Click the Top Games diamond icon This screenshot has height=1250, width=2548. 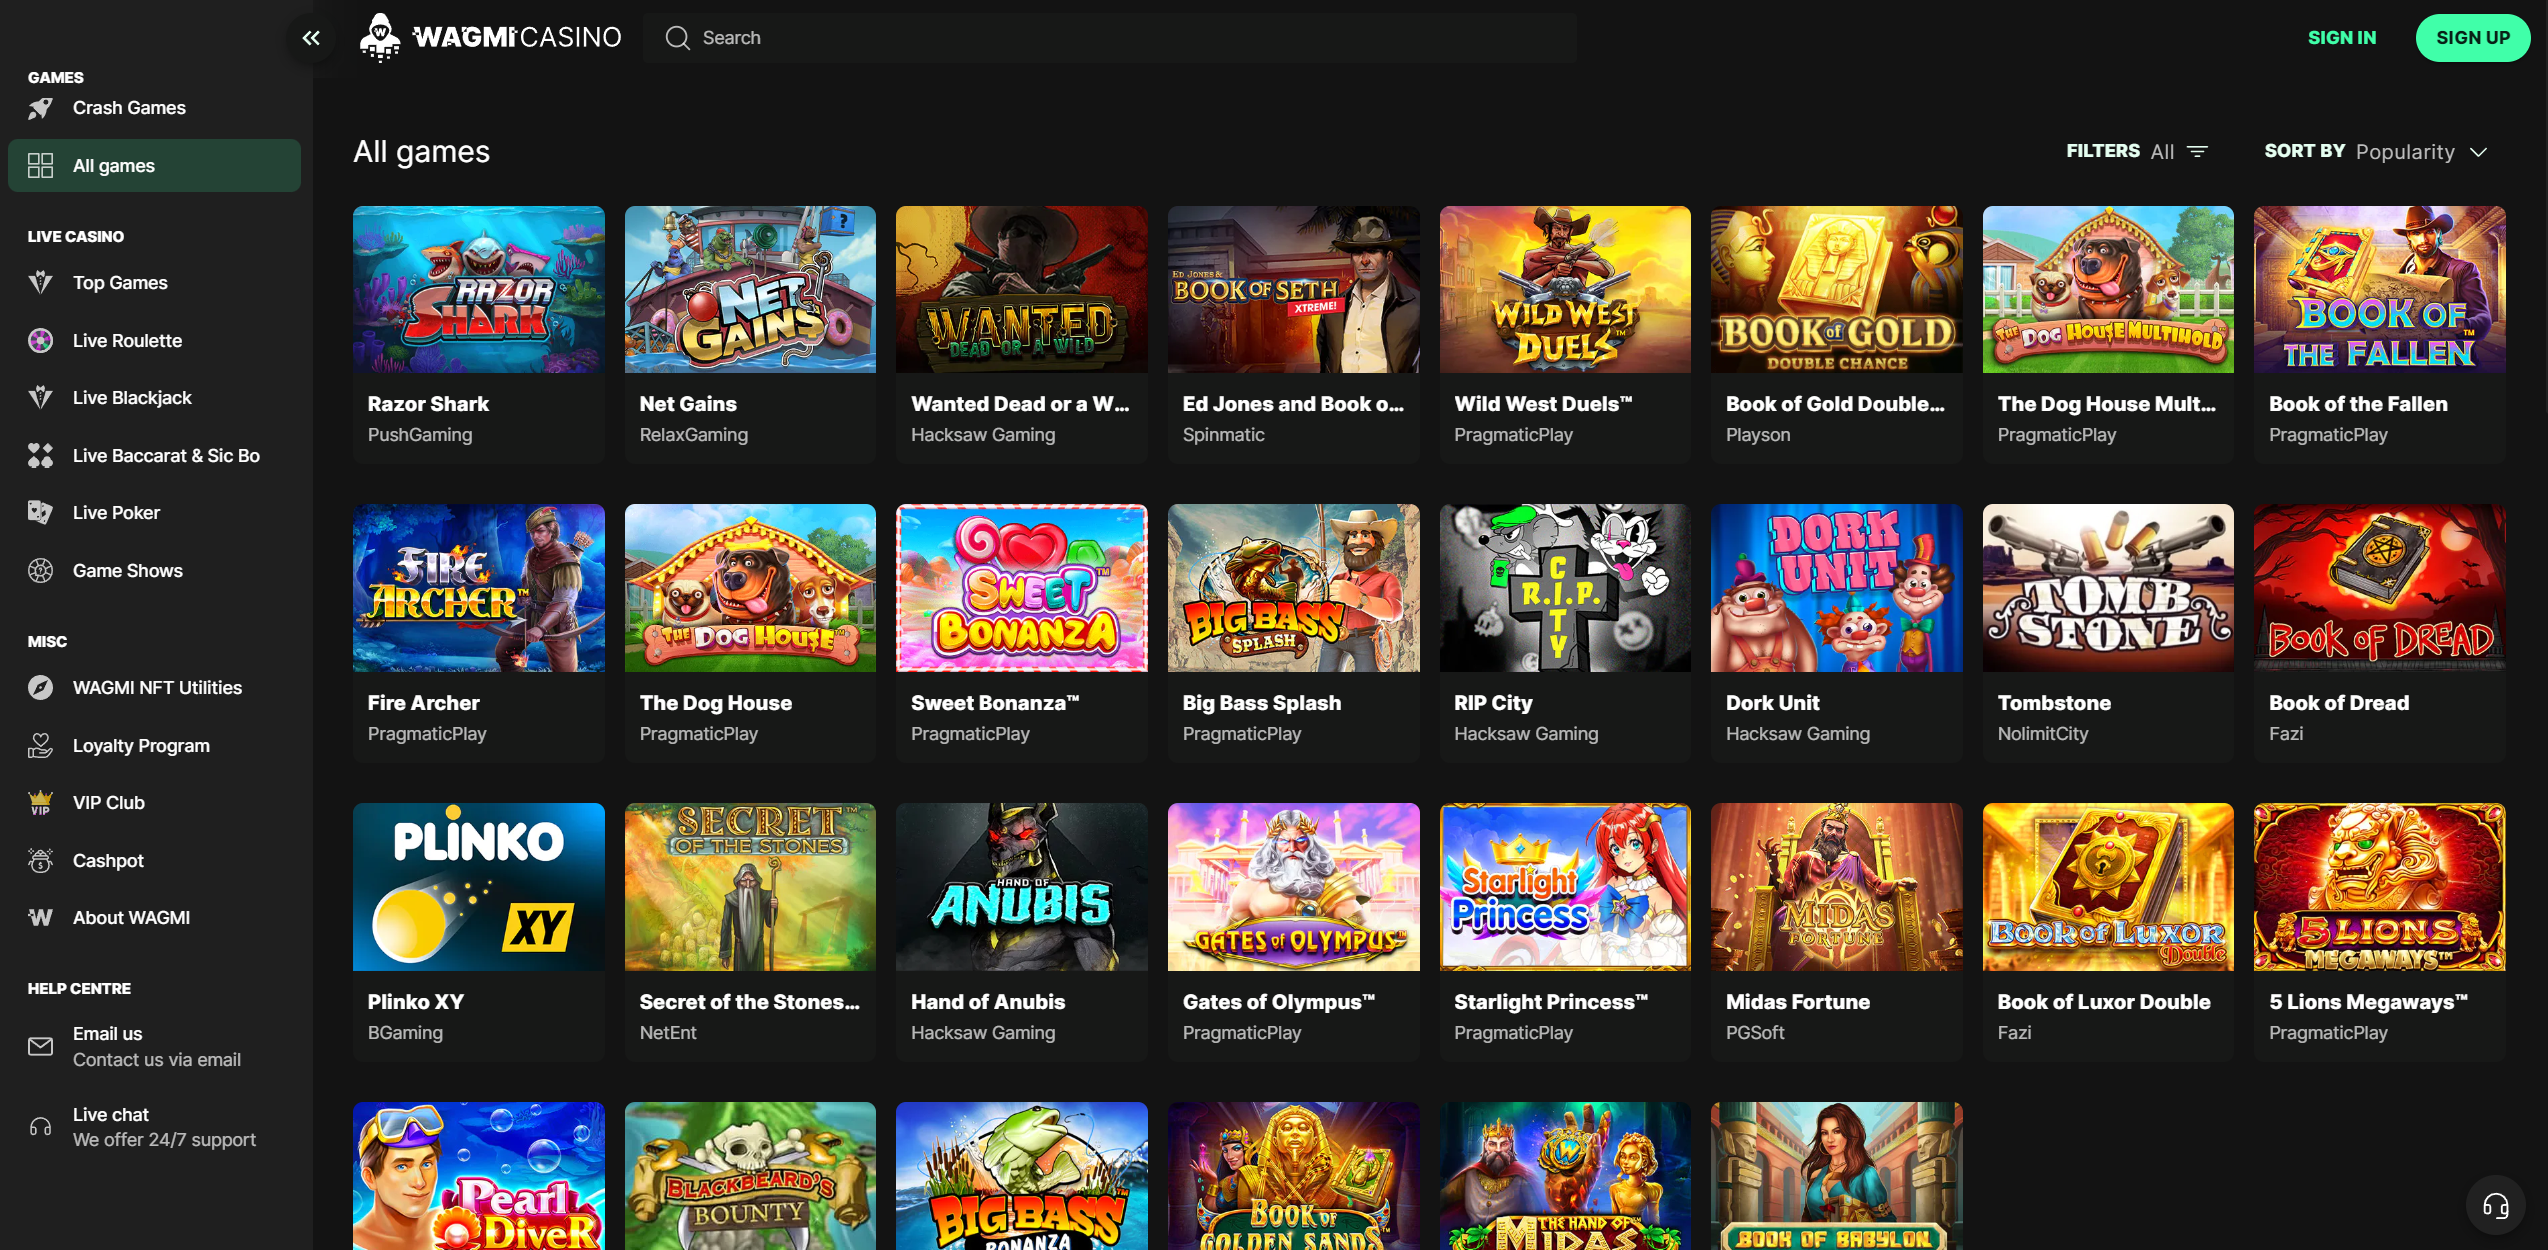[x=40, y=283]
